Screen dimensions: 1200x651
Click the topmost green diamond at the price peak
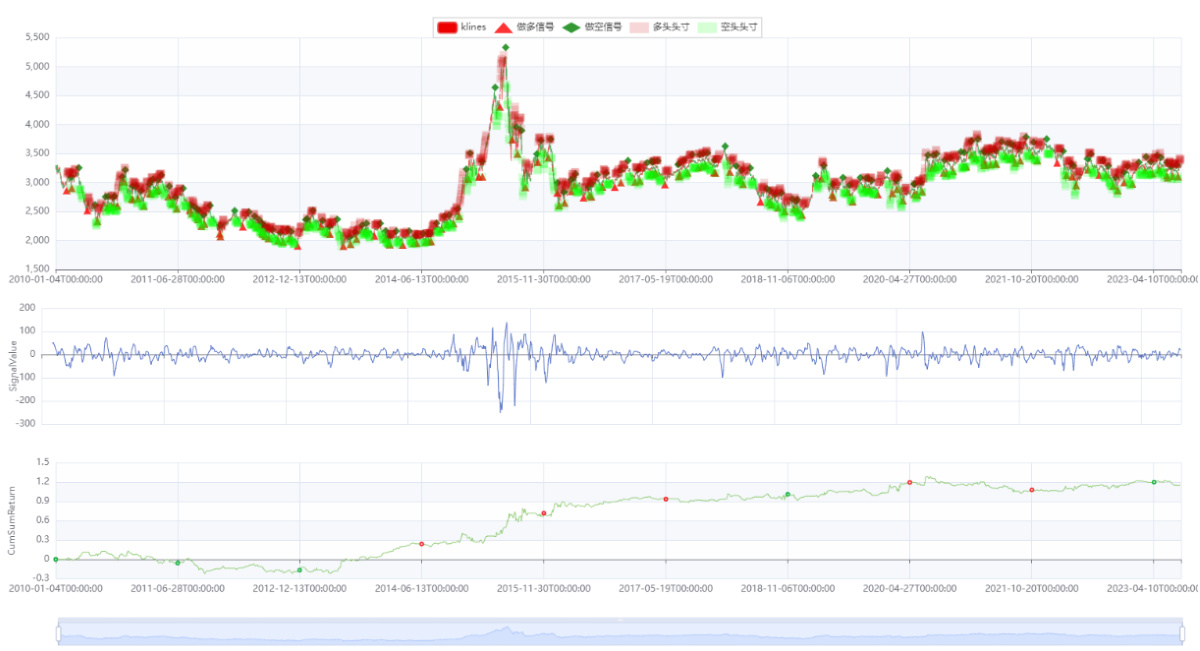click(x=506, y=47)
